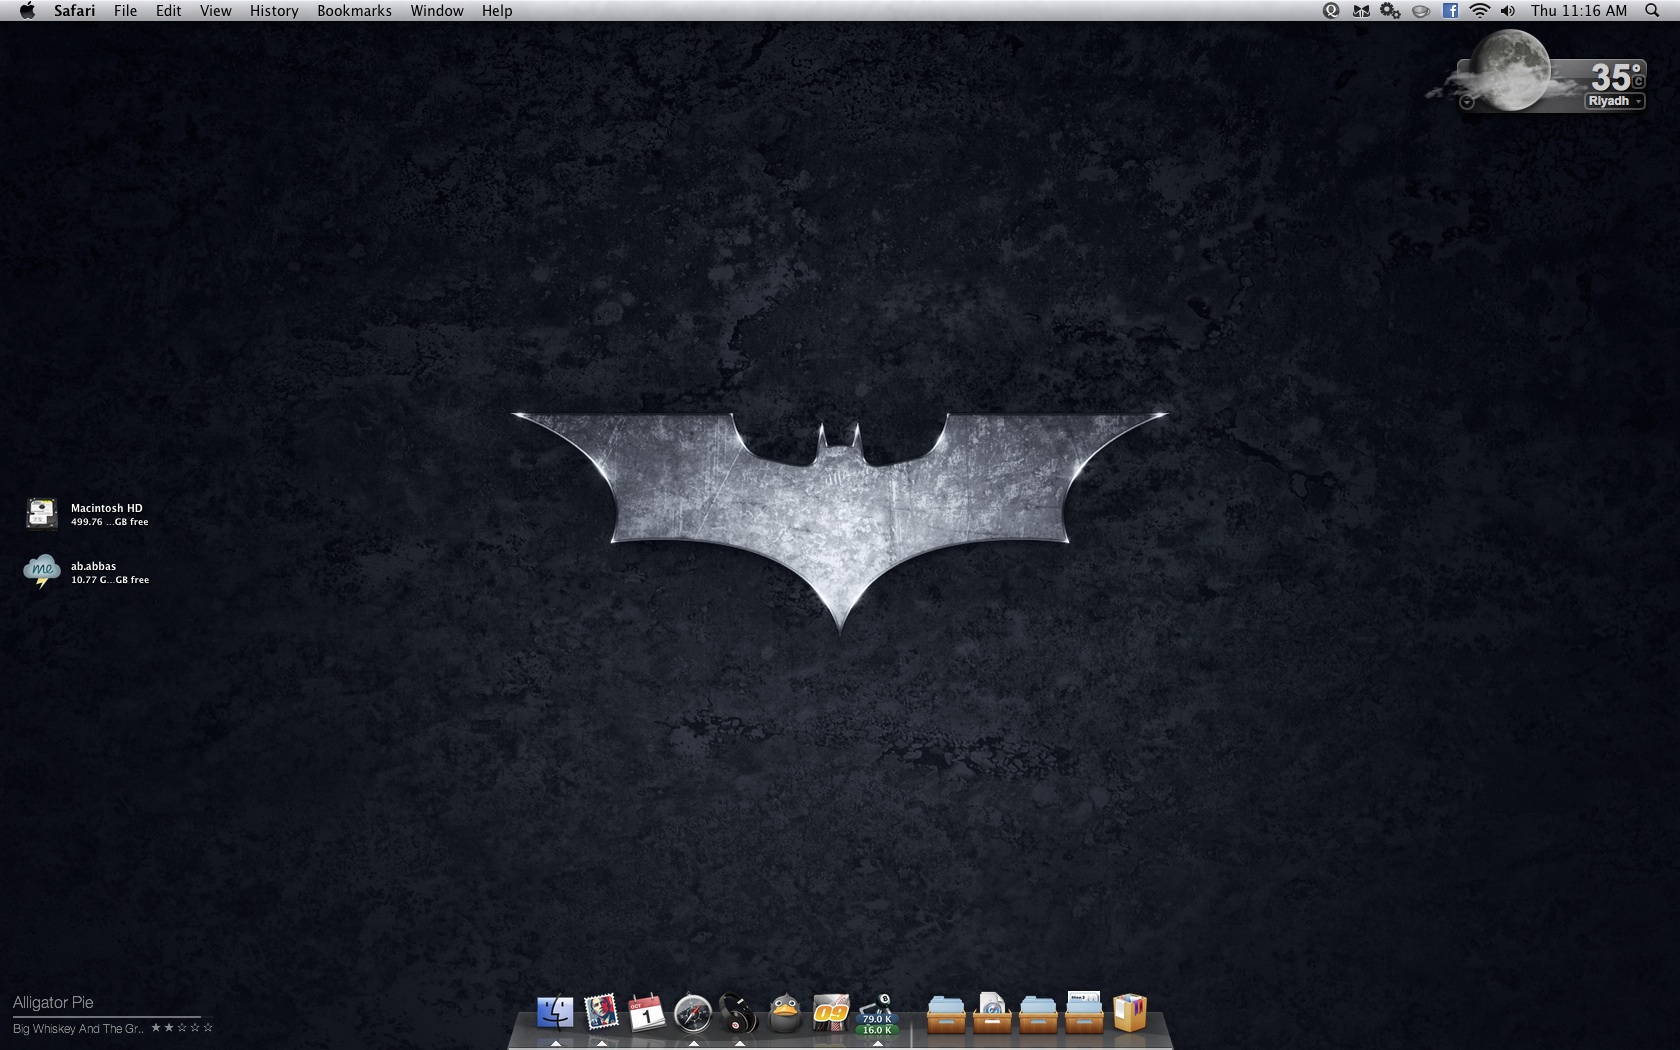Click the moon weather icon

pyautogui.click(x=1510, y=69)
